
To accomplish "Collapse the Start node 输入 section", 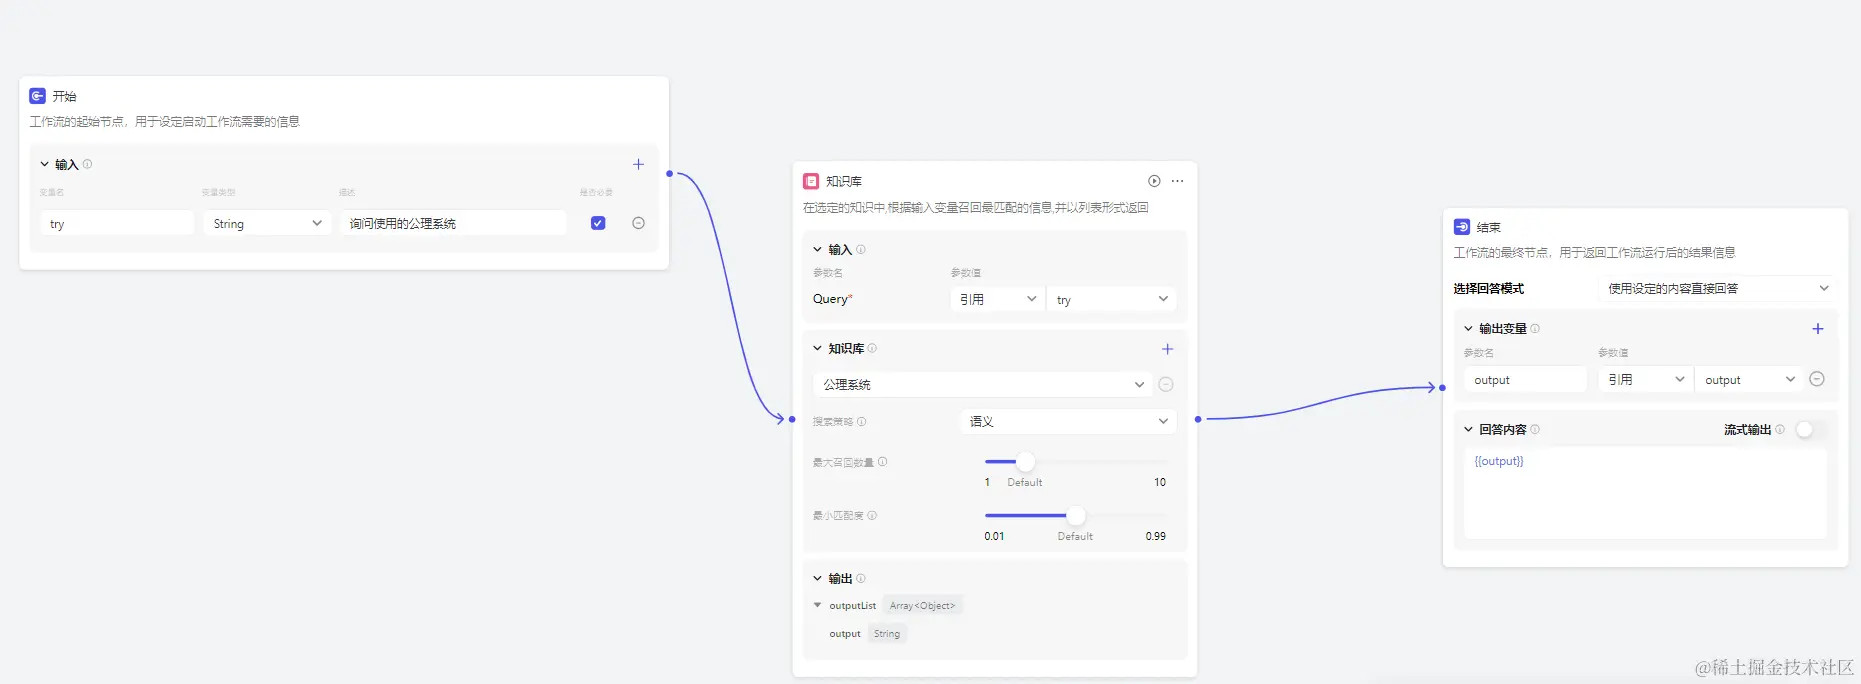I will (x=44, y=164).
